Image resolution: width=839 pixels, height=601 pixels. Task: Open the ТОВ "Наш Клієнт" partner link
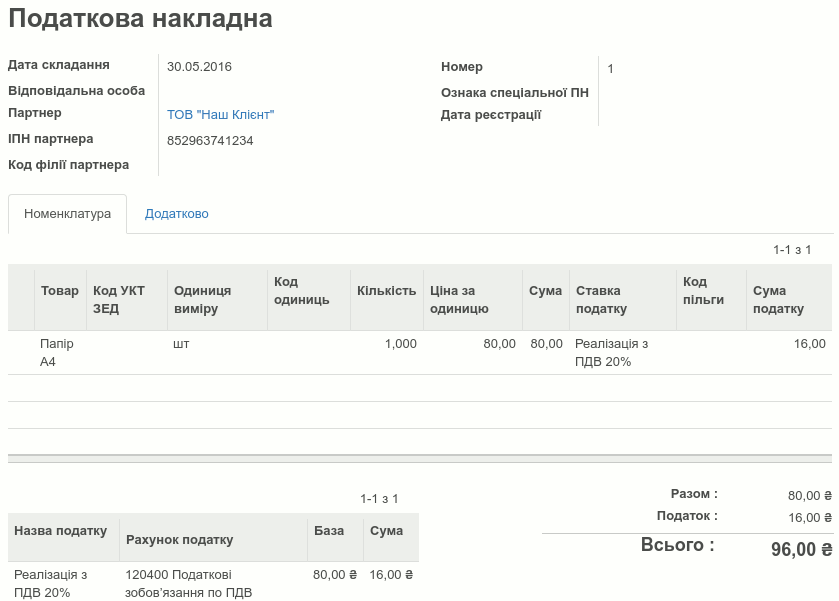pyautogui.click(x=220, y=115)
